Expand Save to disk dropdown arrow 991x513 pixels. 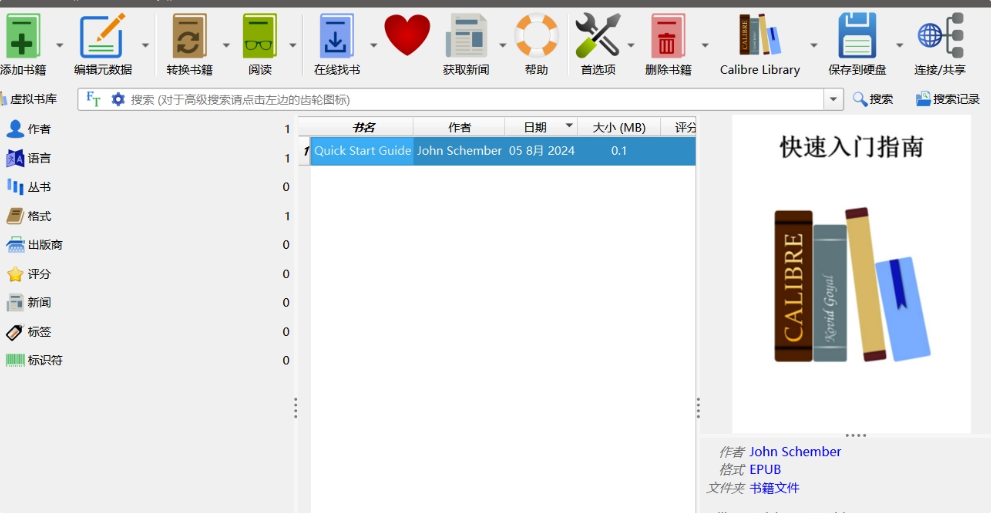[x=899, y=45]
